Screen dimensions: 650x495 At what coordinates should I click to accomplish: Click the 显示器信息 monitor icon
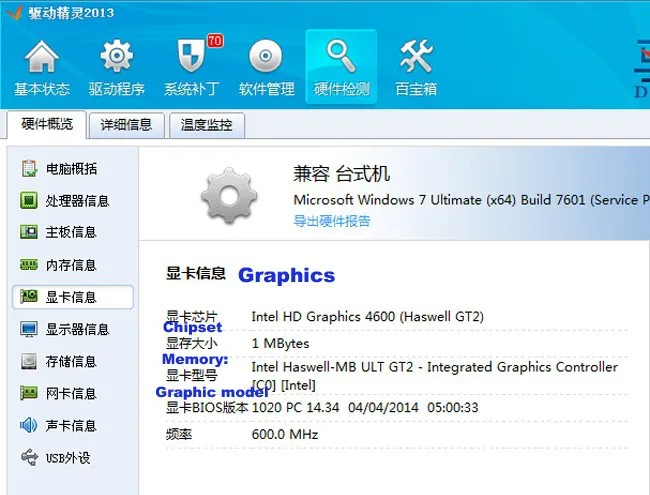point(29,329)
